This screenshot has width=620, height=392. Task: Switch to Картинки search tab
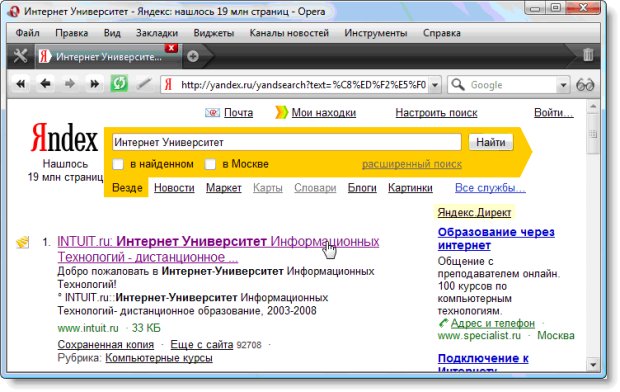click(x=410, y=187)
